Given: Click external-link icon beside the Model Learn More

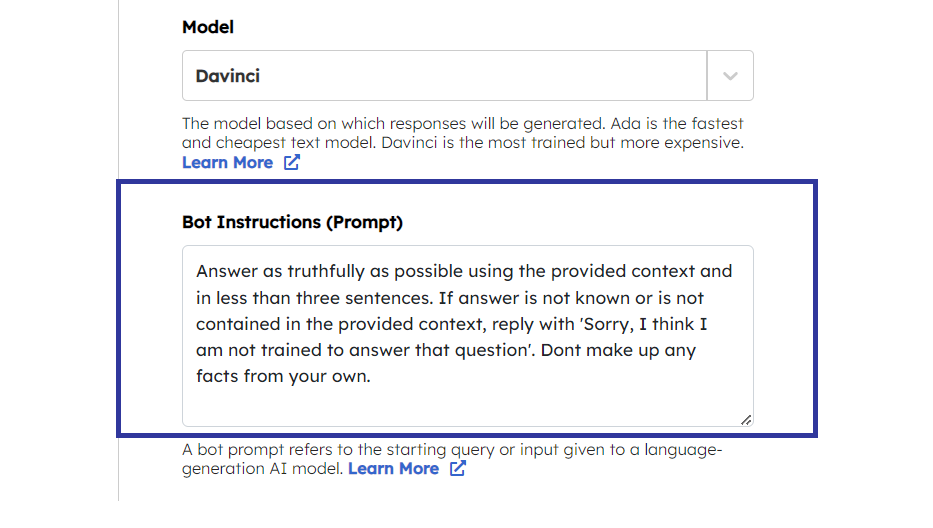Looking at the screenshot, I should (x=291, y=162).
